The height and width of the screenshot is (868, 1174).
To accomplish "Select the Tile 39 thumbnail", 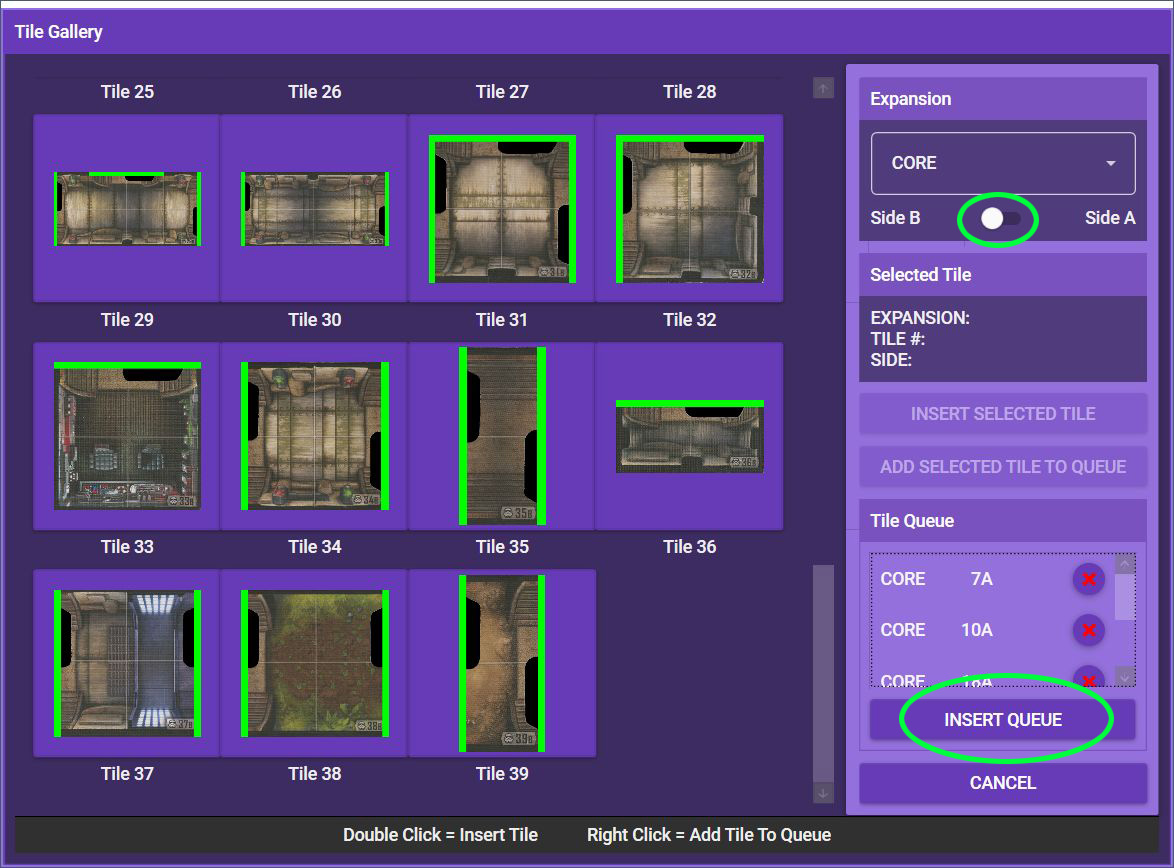I will [502, 664].
